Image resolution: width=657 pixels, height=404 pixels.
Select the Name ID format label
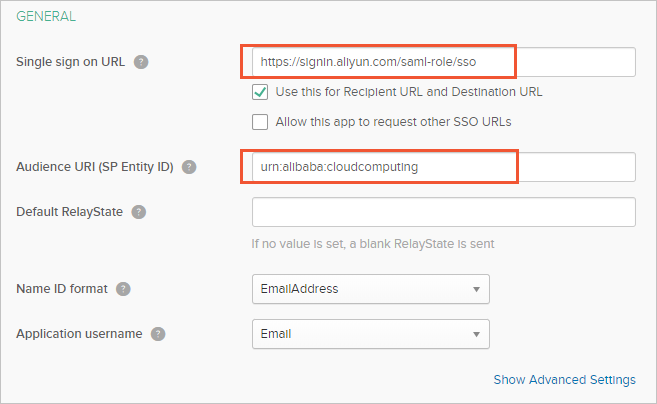[62, 289]
